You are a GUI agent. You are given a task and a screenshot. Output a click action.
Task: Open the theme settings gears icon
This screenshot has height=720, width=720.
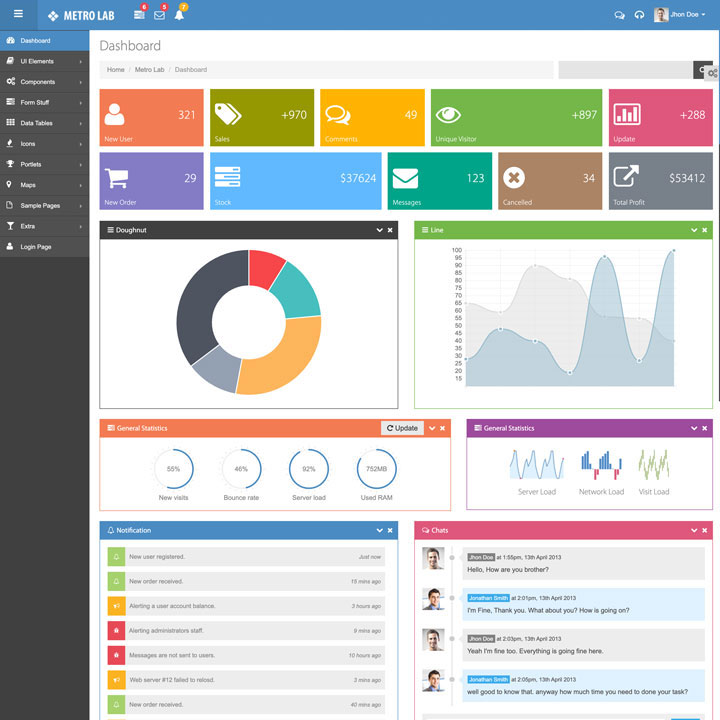click(713, 73)
